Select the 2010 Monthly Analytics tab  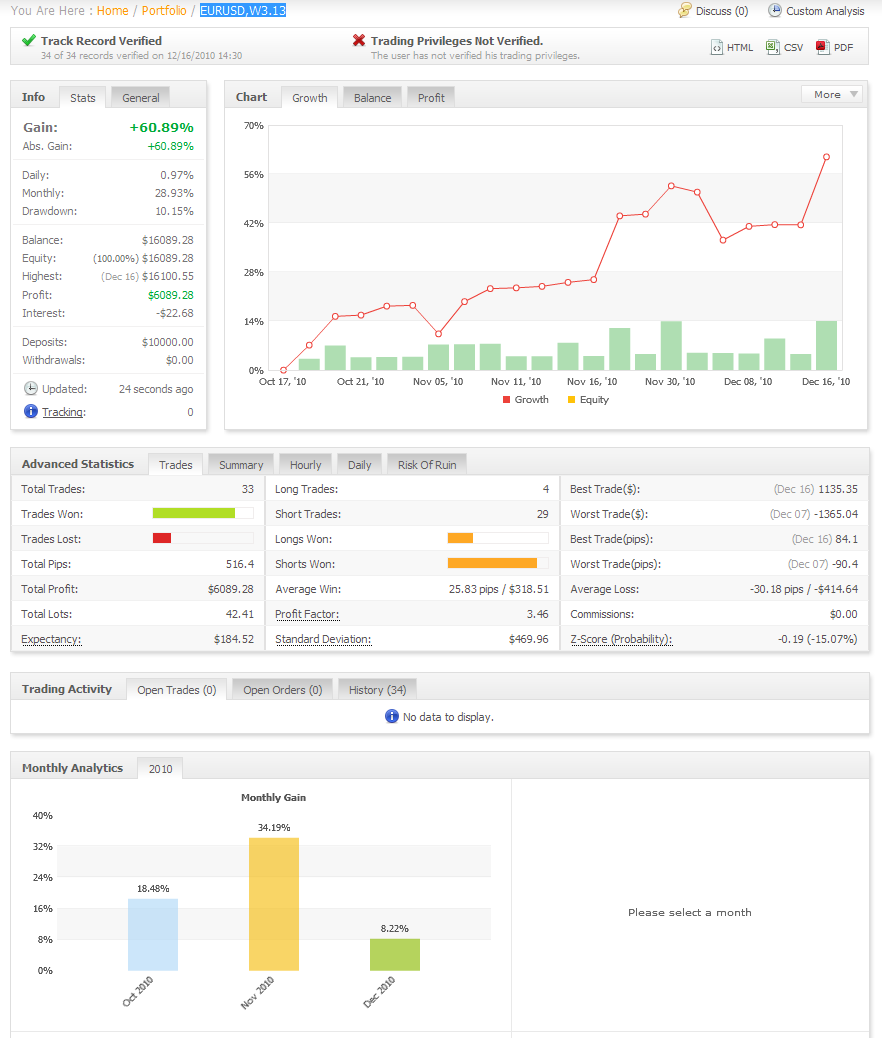pos(160,769)
